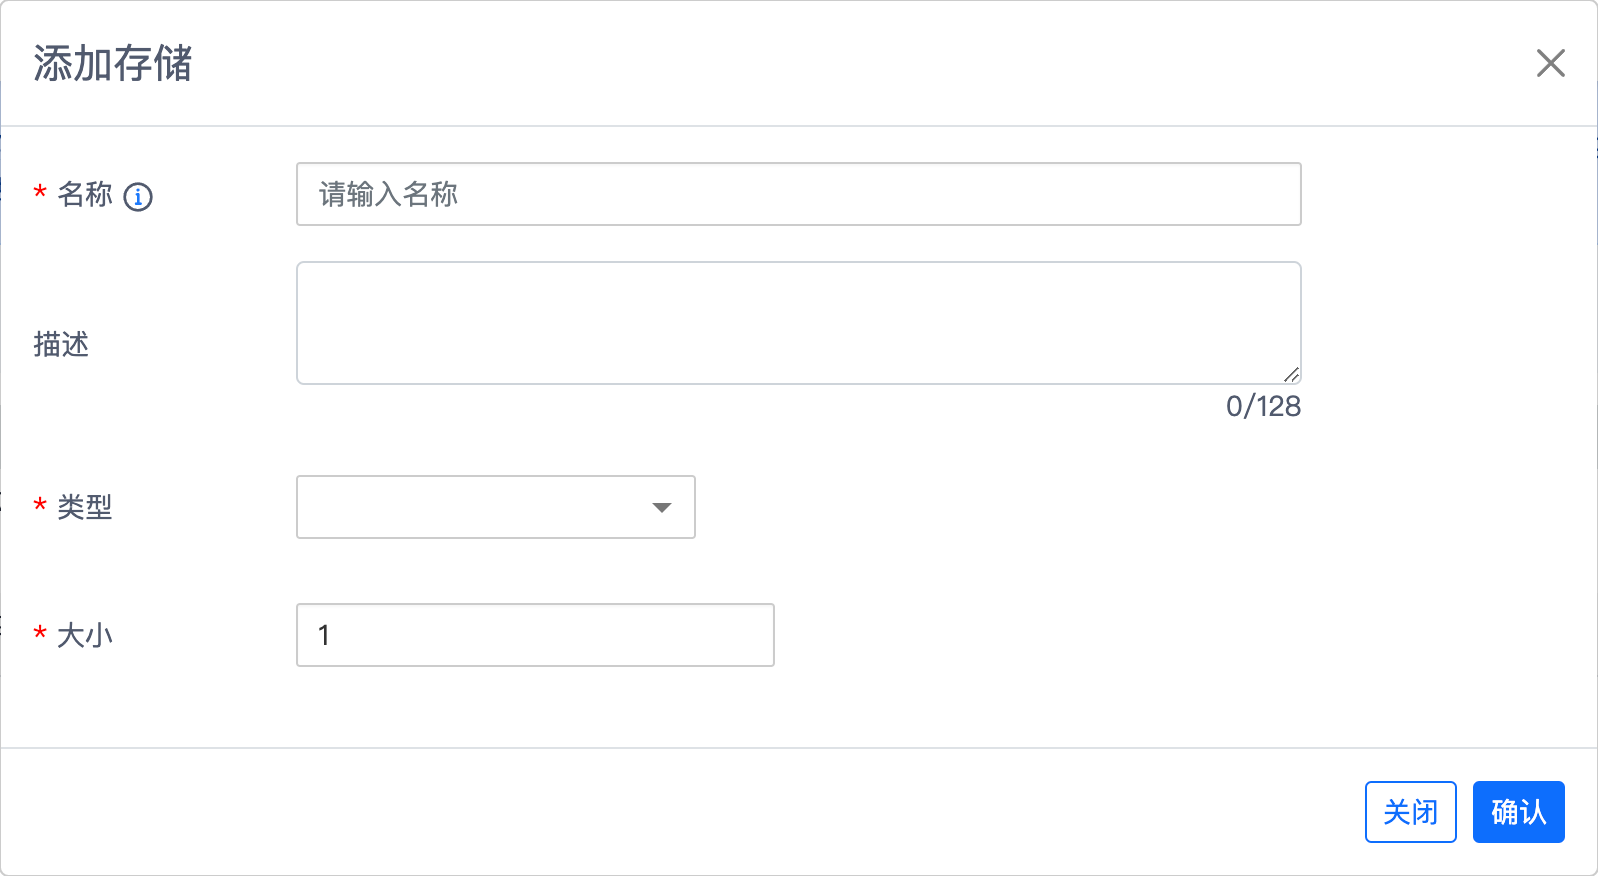Click the dropdown arrow in 类型 field
Screen dimensions: 1598x876
(661, 508)
